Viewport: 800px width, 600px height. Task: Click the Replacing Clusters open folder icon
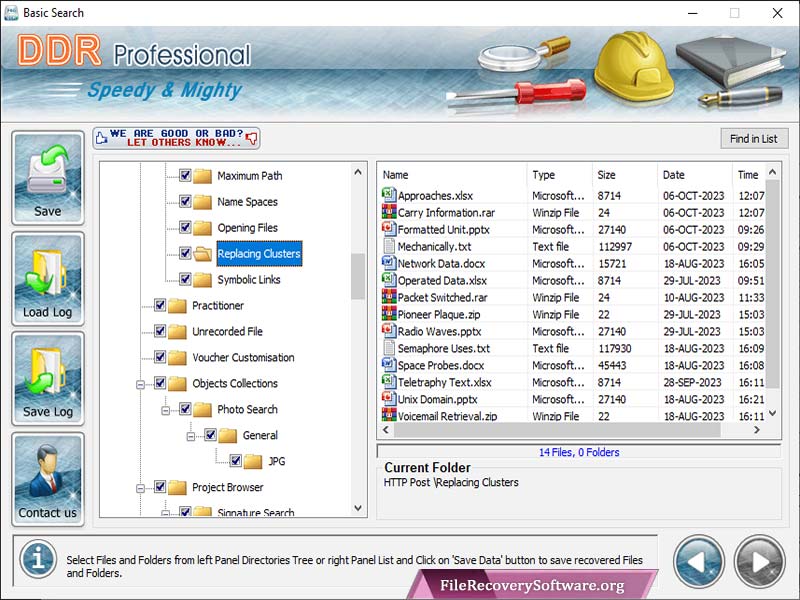pos(203,254)
